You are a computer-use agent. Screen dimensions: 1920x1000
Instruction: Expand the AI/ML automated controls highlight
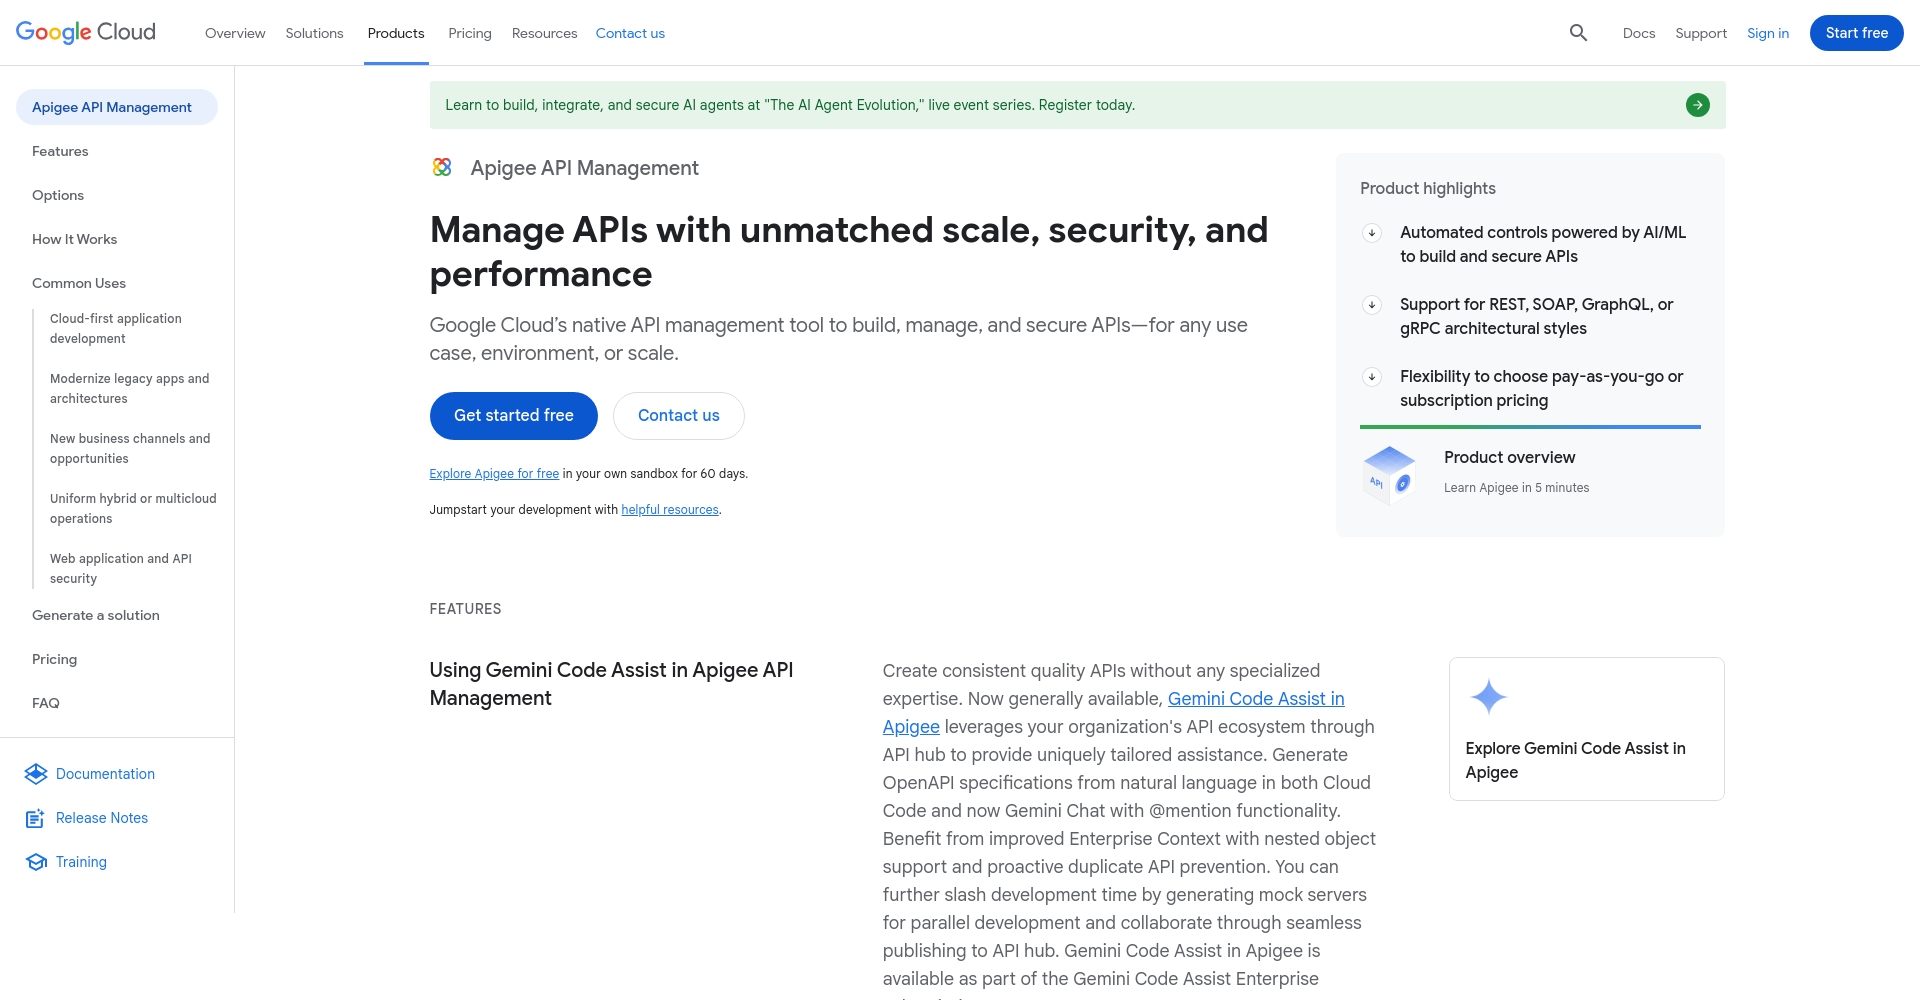click(1372, 233)
